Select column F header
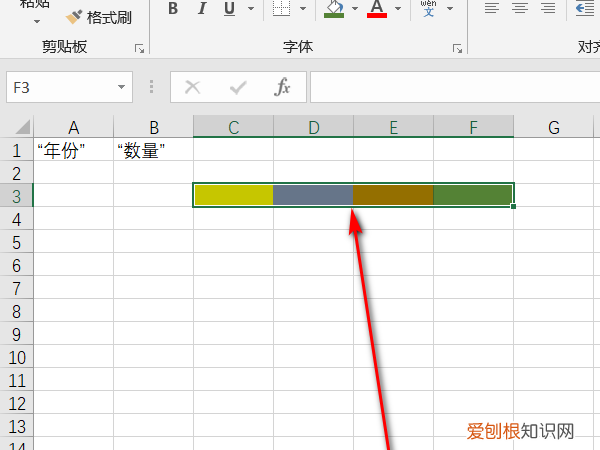This screenshot has height=450, width=600. (473, 127)
